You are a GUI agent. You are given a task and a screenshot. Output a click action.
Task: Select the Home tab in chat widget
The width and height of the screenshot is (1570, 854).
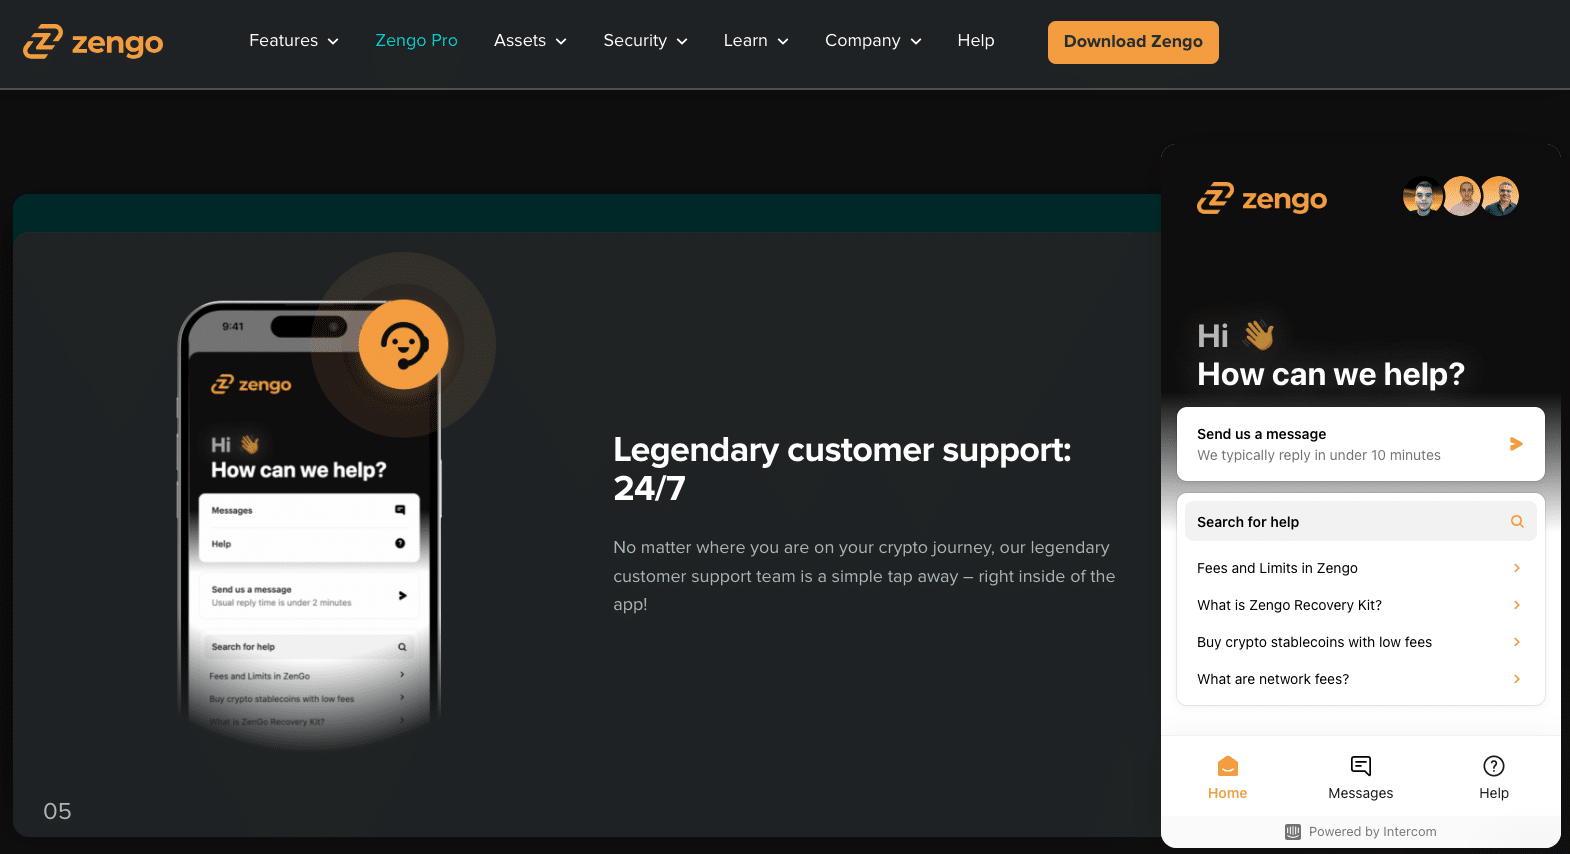click(1227, 778)
